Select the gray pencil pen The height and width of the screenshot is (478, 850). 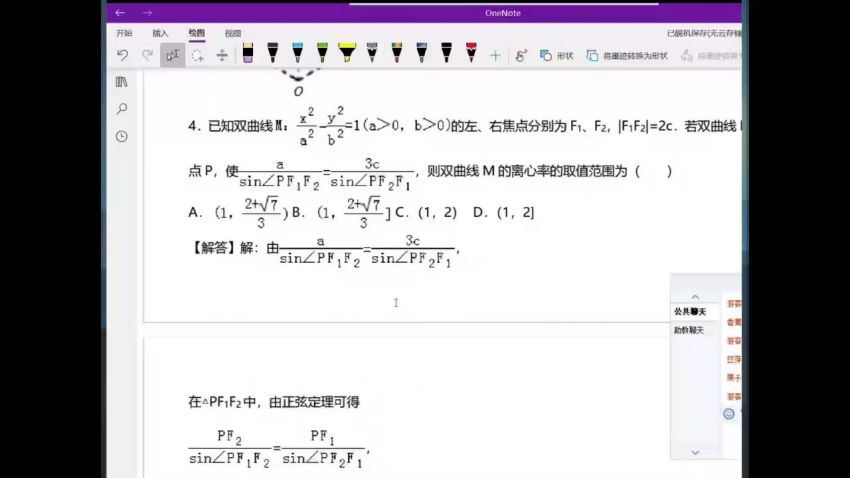pos(372,53)
